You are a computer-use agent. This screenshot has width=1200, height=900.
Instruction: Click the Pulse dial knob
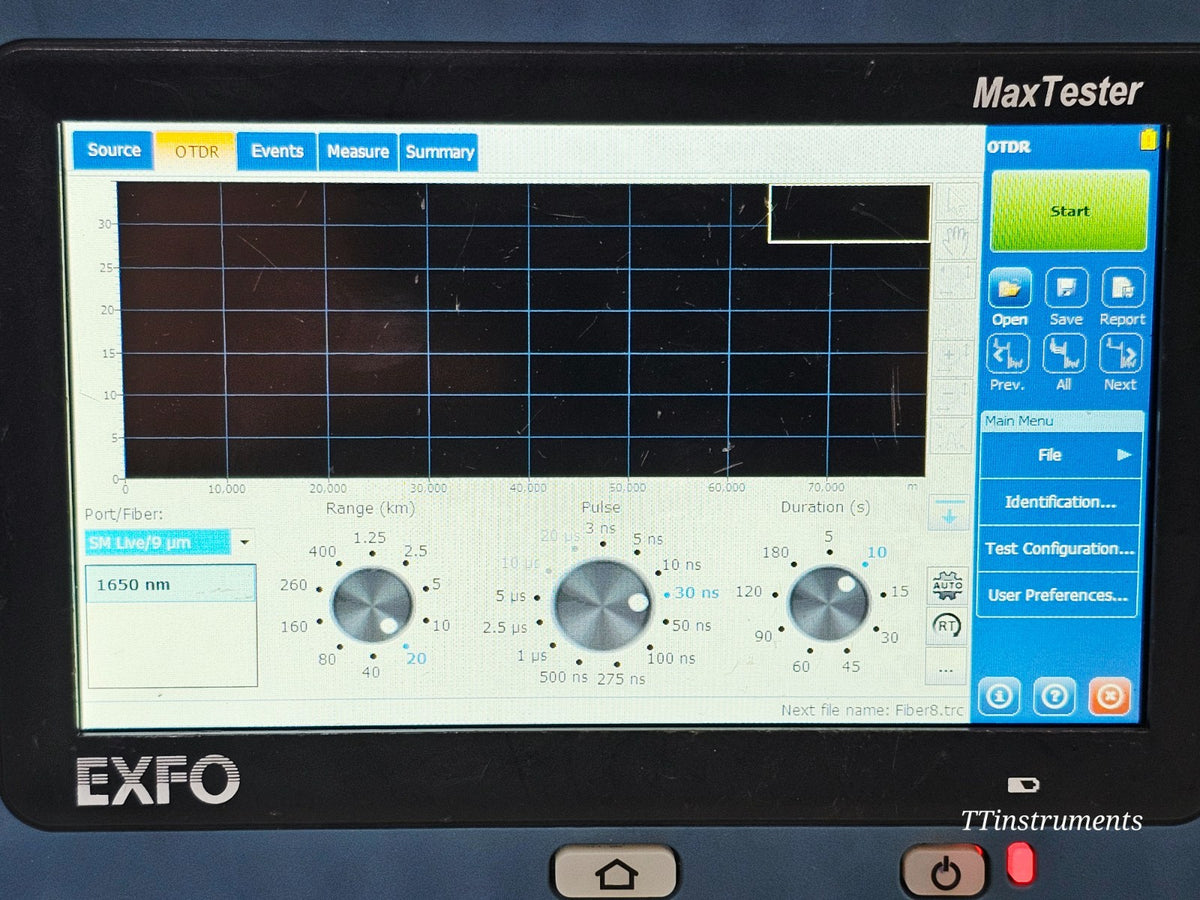point(602,605)
